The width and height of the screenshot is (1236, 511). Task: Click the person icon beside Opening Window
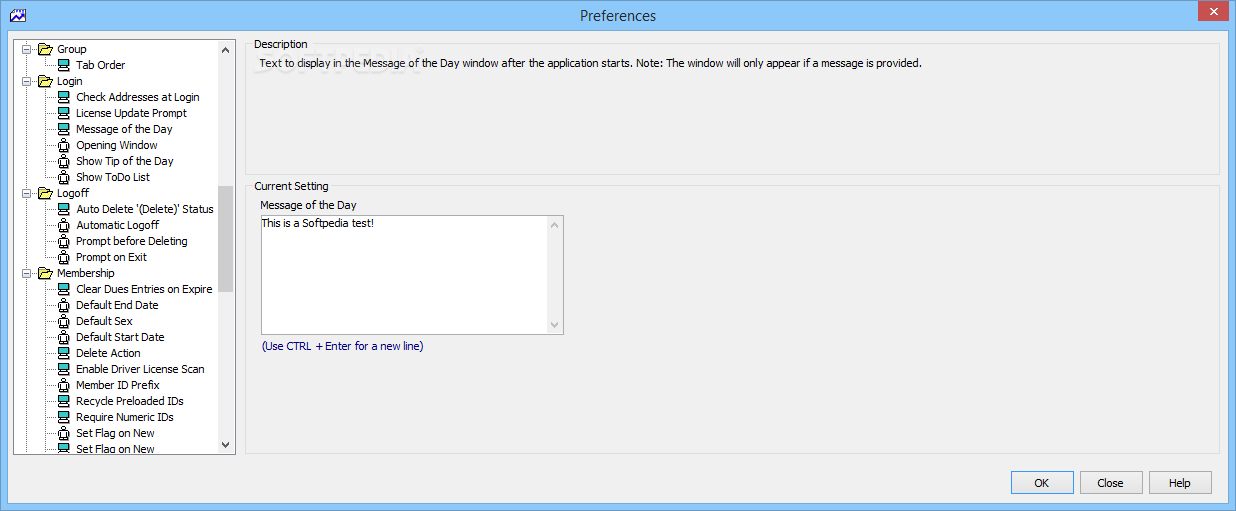pyautogui.click(x=64, y=145)
